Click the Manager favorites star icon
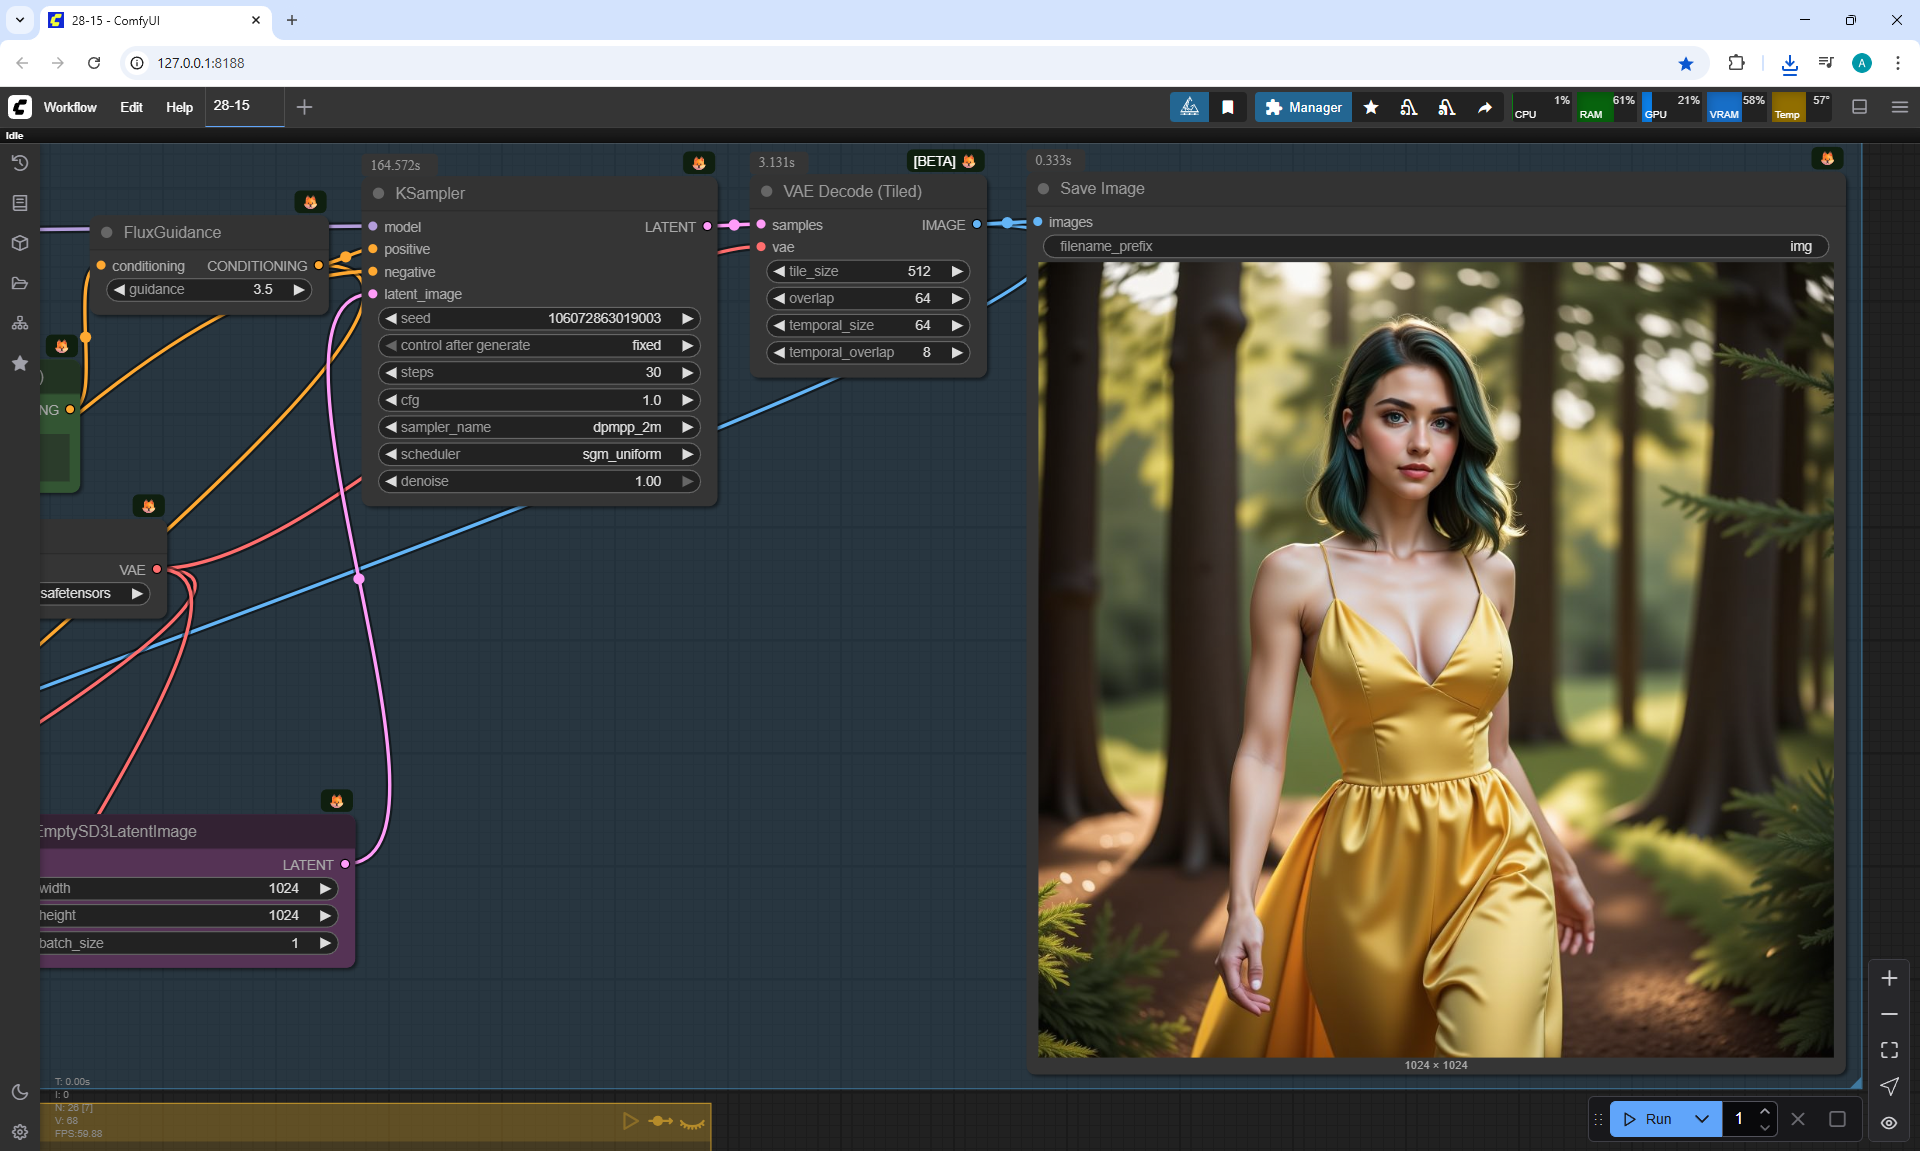The height and width of the screenshot is (1151, 1920). pyautogui.click(x=1371, y=107)
